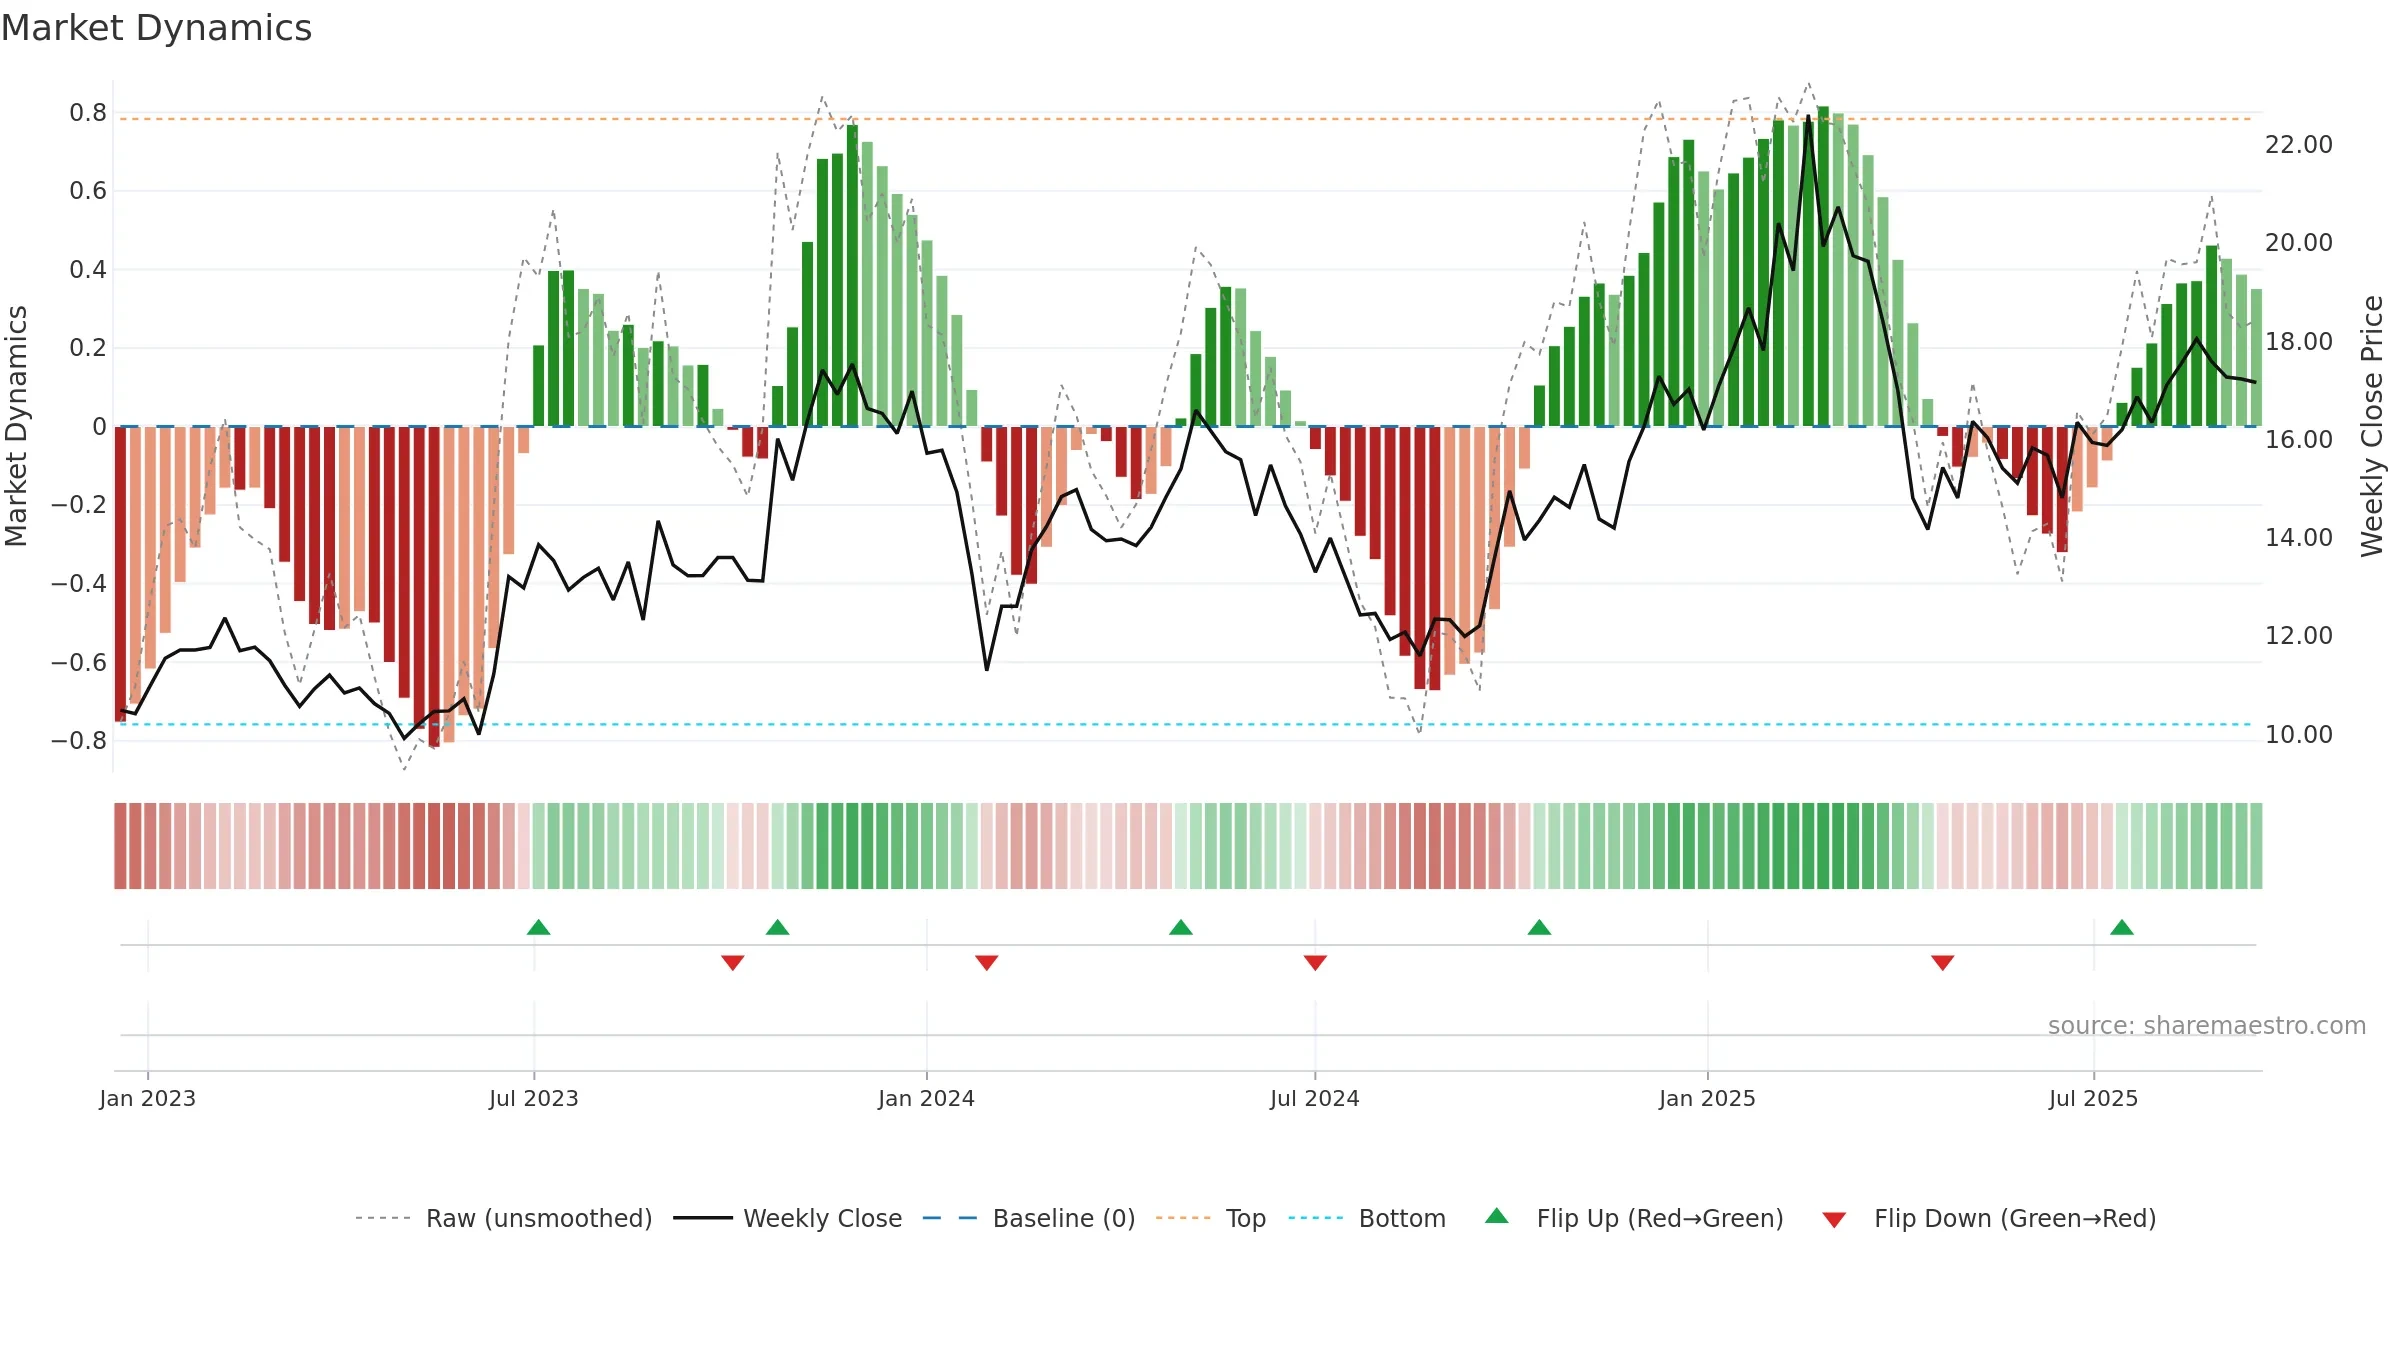Toggle the Flip Down (Green→Red) legend entry
Viewport: 2400px width, 1350px height.
pyautogui.click(x=1989, y=1218)
